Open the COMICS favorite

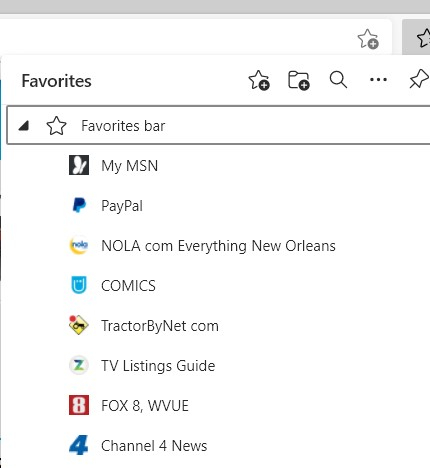tap(128, 286)
